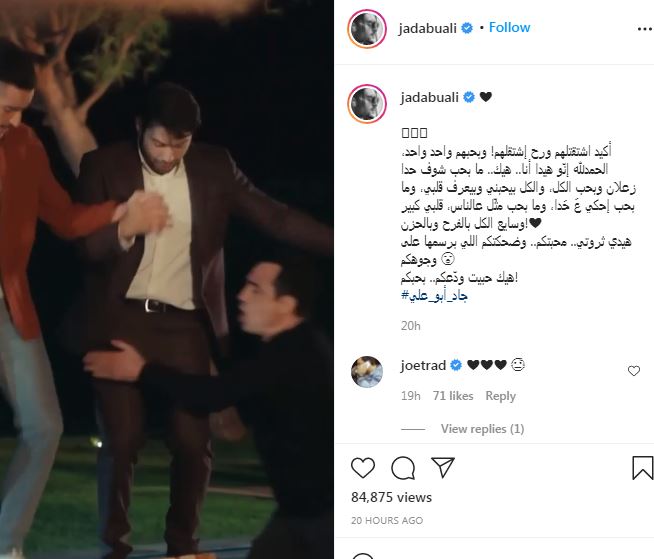Open jadabuali's profile picture in header

click(367, 29)
